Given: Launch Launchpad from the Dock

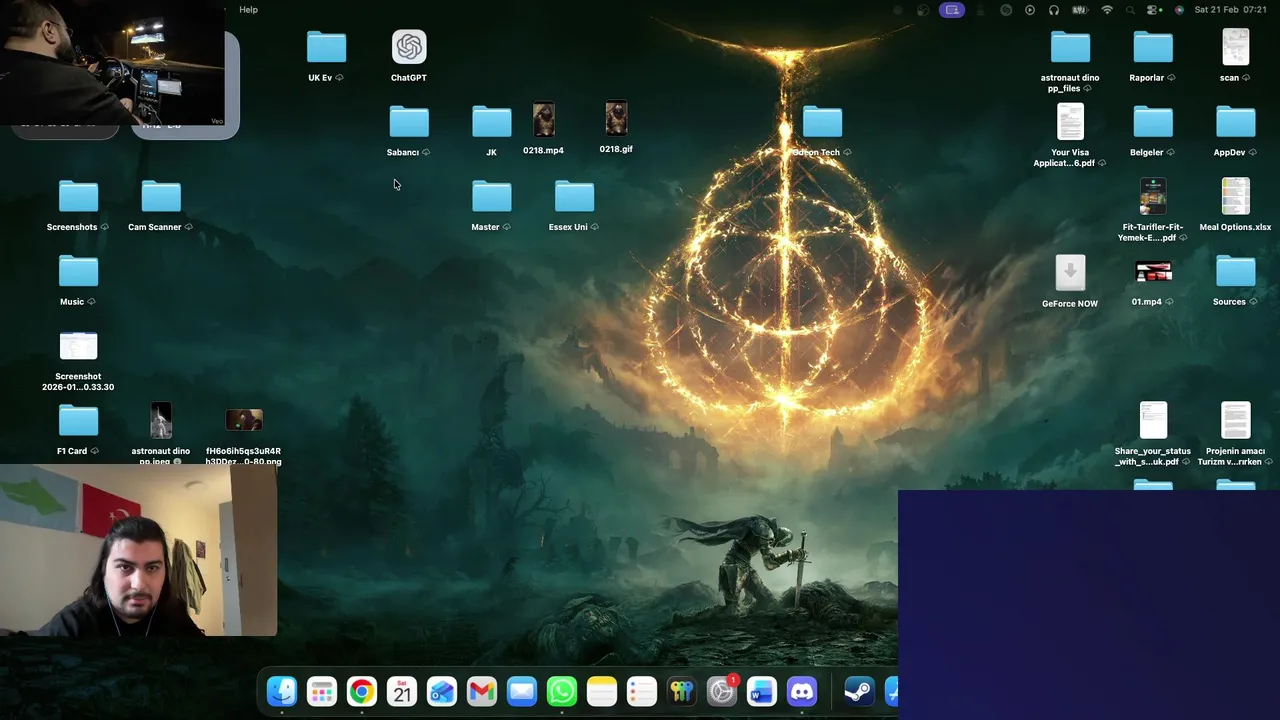Looking at the screenshot, I should point(322,691).
